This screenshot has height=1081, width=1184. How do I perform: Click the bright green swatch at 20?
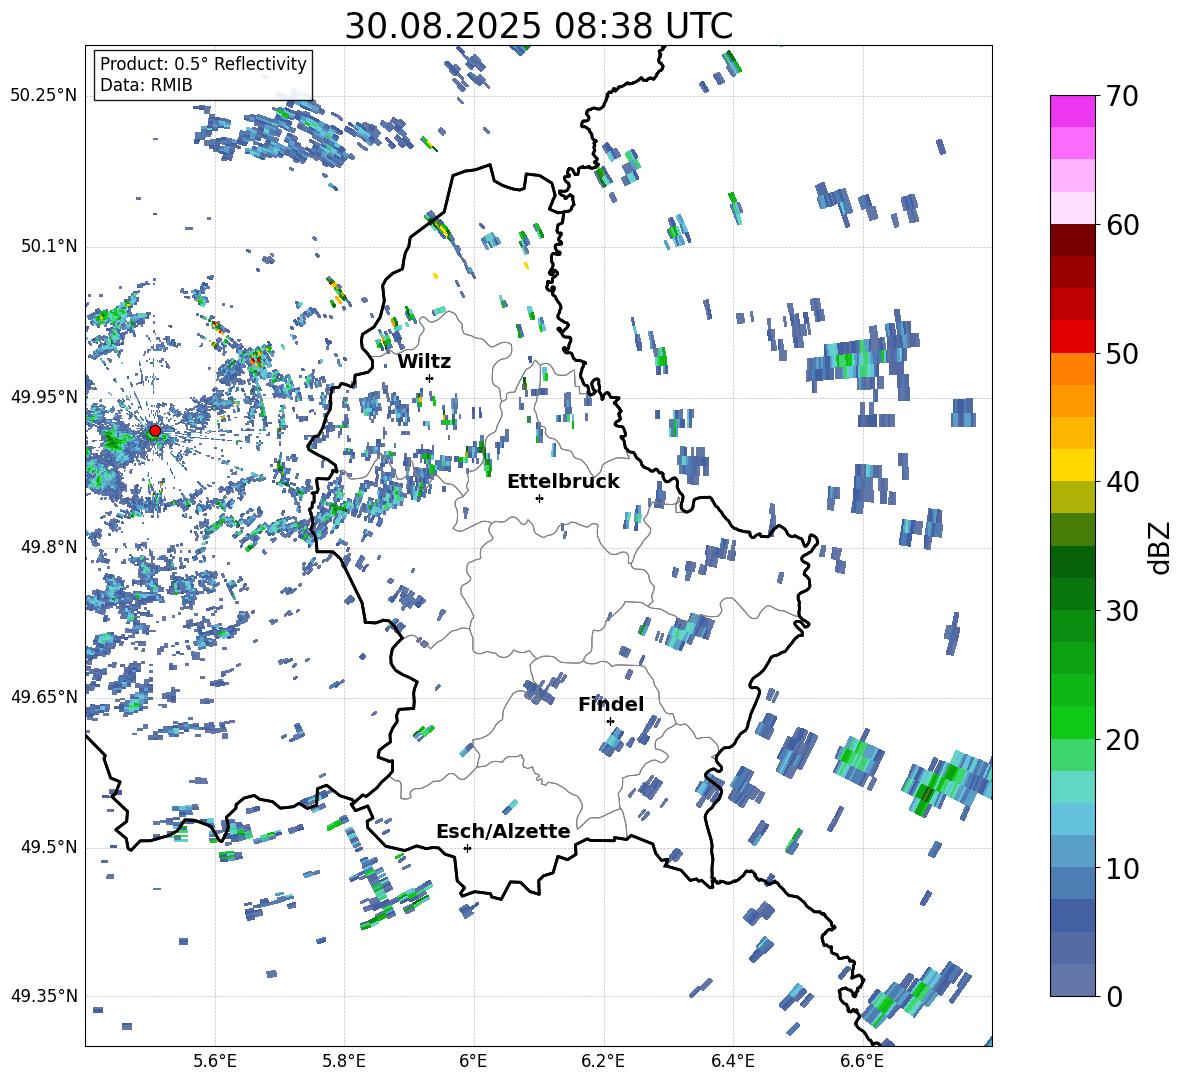pyautogui.click(x=1072, y=722)
